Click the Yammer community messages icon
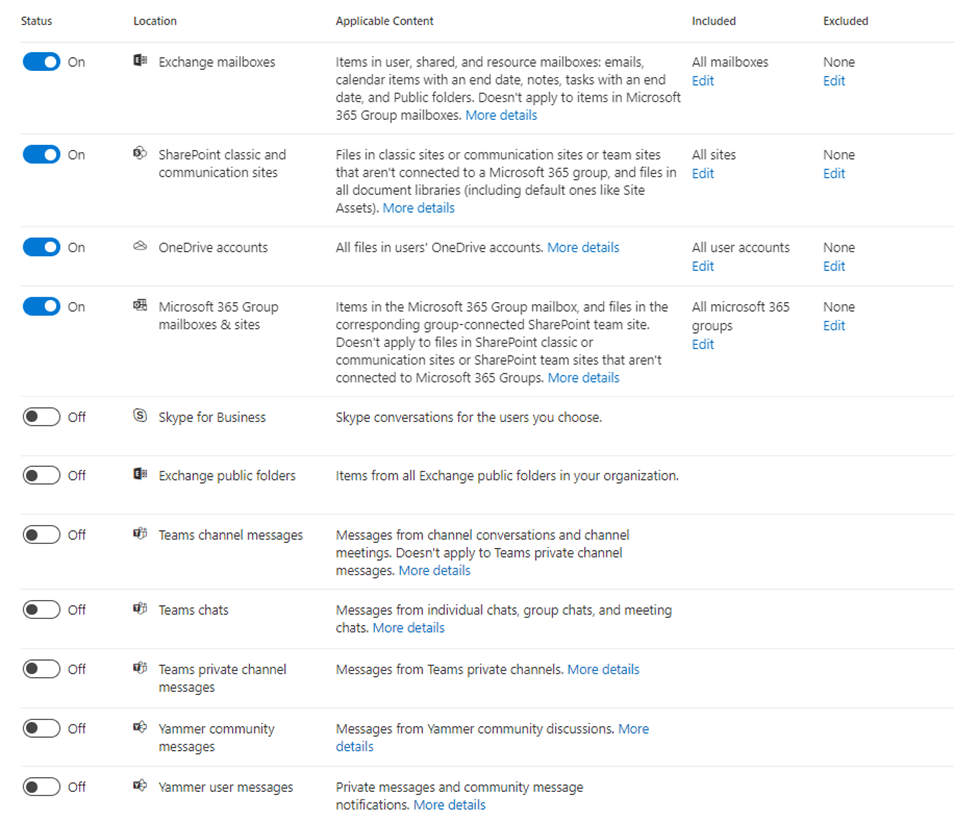The height and width of the screenshot is (821, 979). (140, 728)
